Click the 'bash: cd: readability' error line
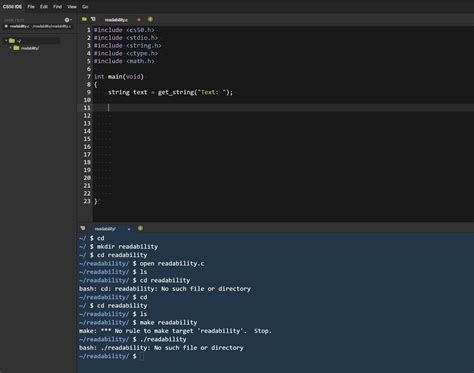 tap(165, 289)
